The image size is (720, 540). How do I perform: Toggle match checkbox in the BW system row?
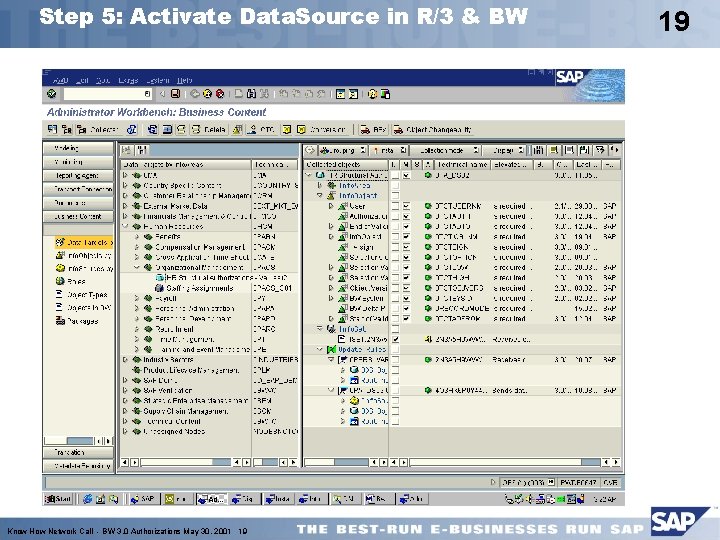click(x=406, y=298)
